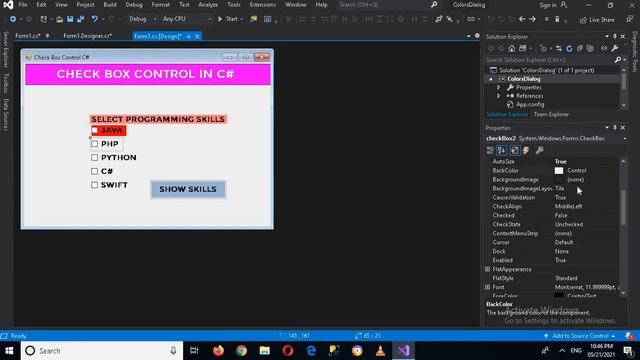Click the ForeColor black color swatch
The height and width of the screenshot is (360, 640).
tap(559, 295)
